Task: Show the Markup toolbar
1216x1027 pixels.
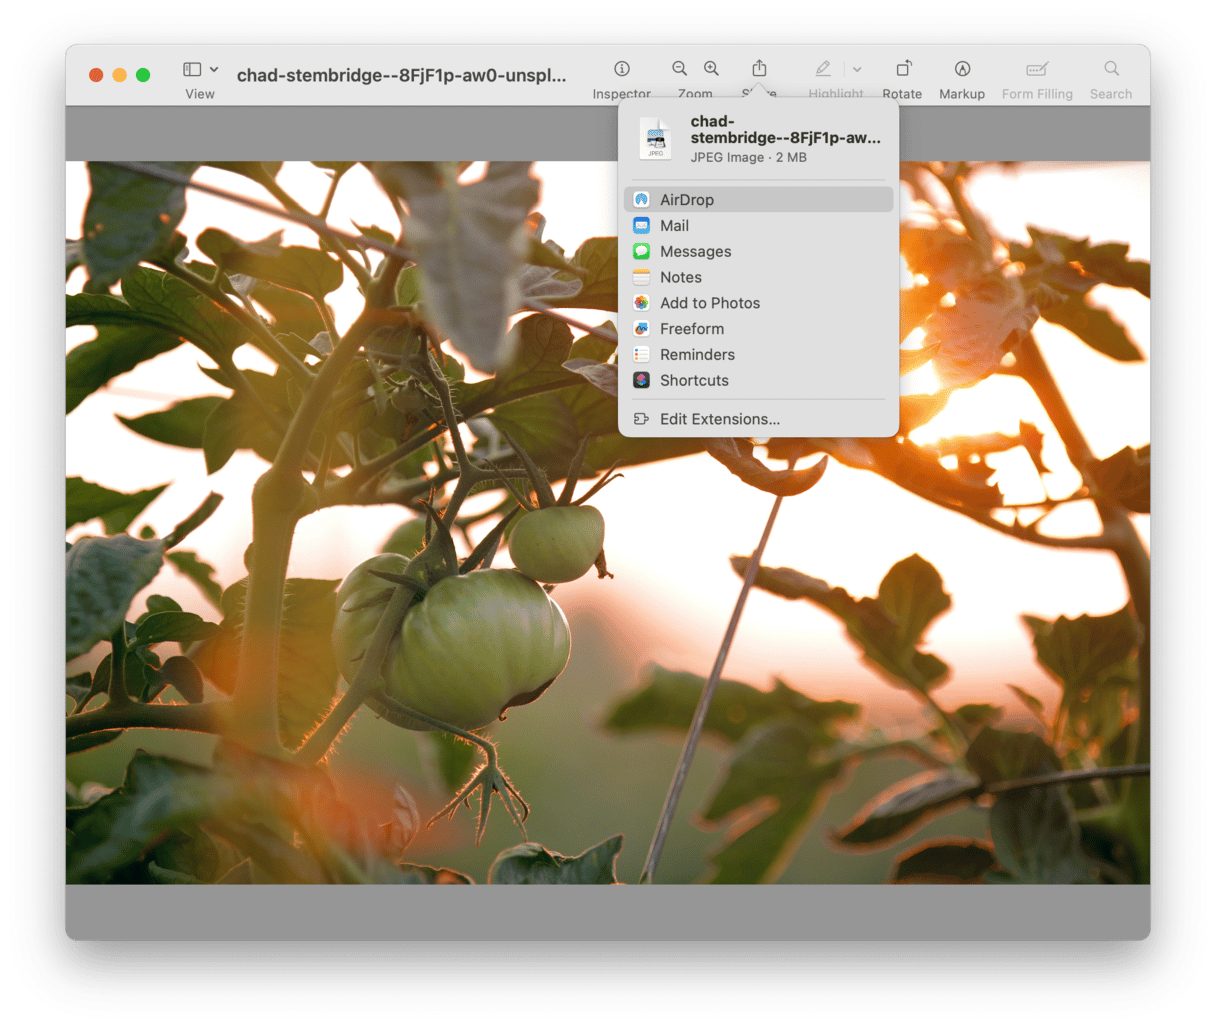Action: coord(962,69)
